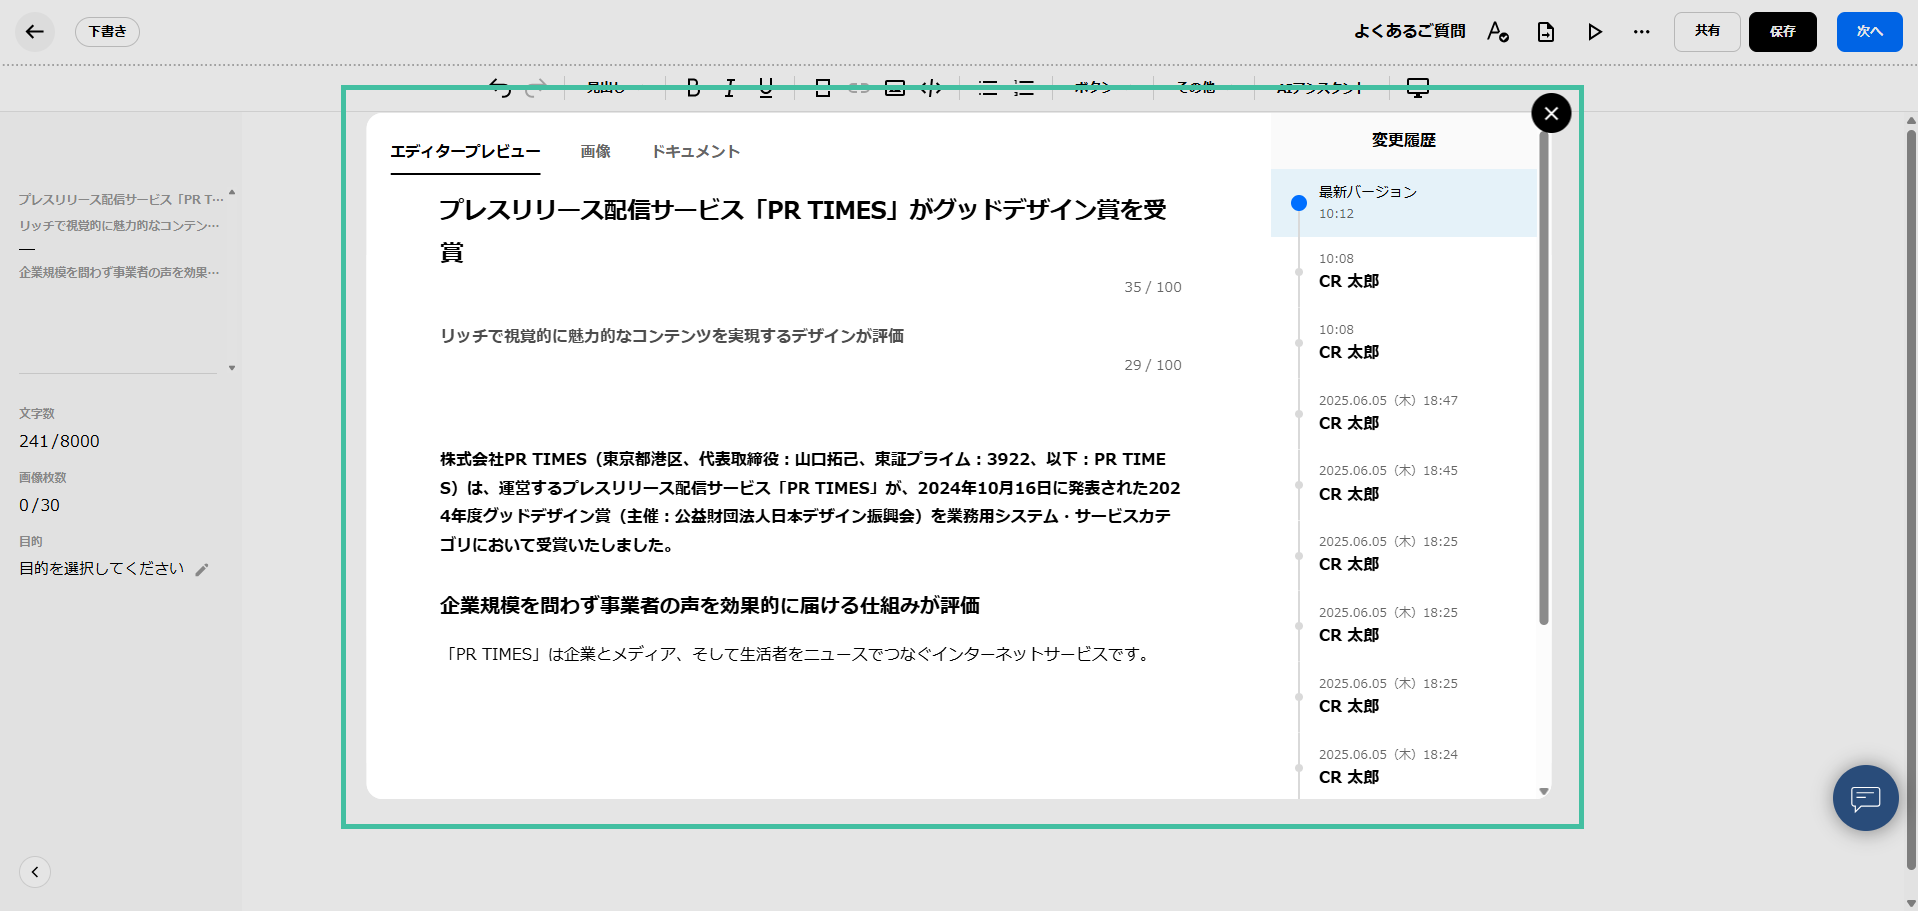Open the proofreading check icon

coord(1497,32)
